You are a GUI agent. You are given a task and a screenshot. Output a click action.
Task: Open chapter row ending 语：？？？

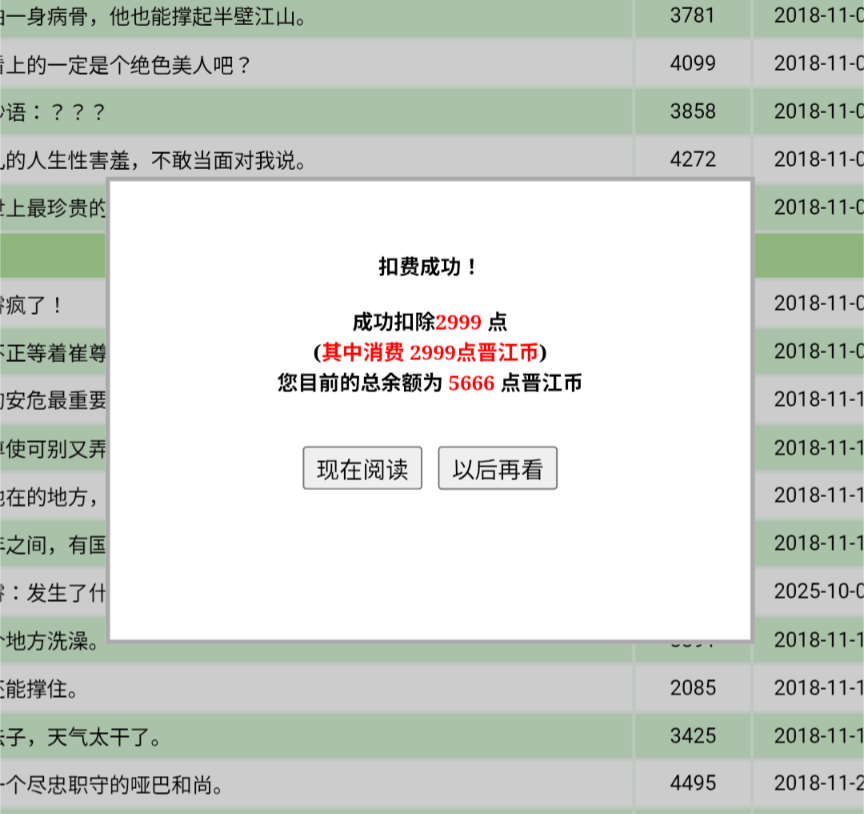click(52, 112)
